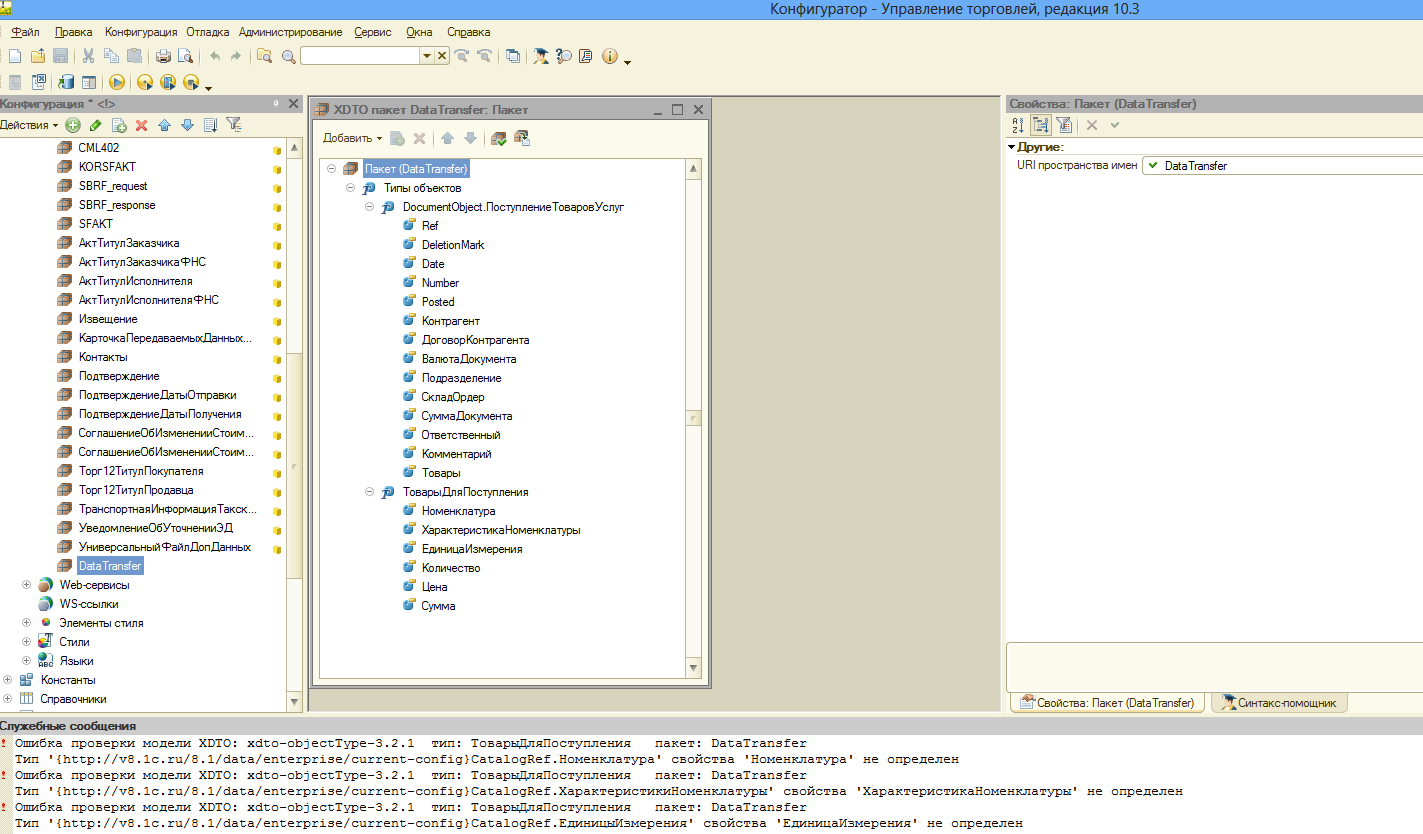Expand the Web-сервисы tree node
This screenshot has width=1423, height=834.
(x=27, y=585)
